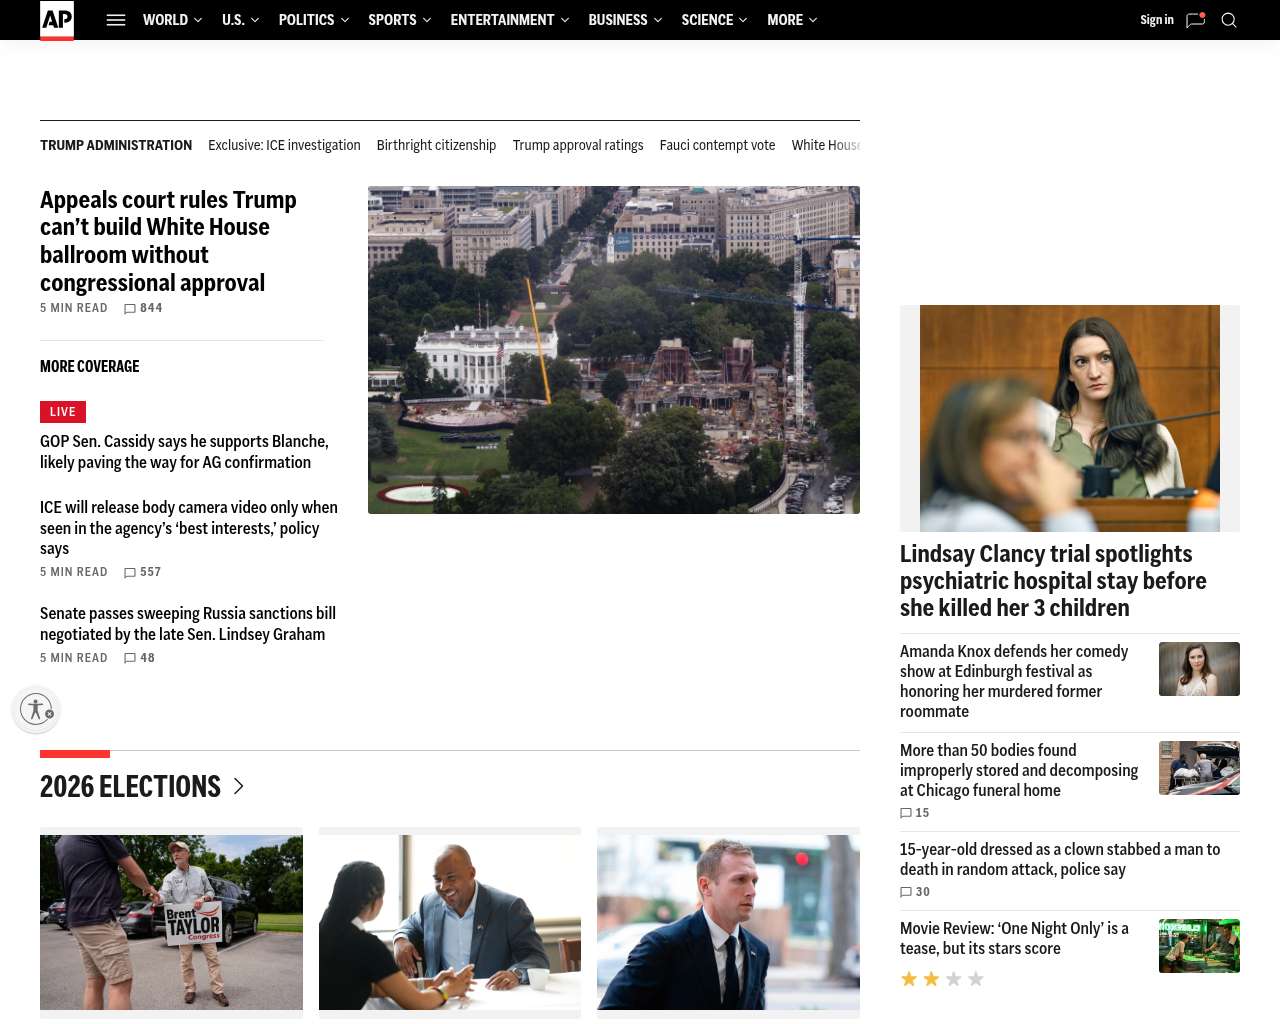Open the 'One Night Only' movie review
This screenshot has width=1280, height=1024.
click(x=1014, y=938)
